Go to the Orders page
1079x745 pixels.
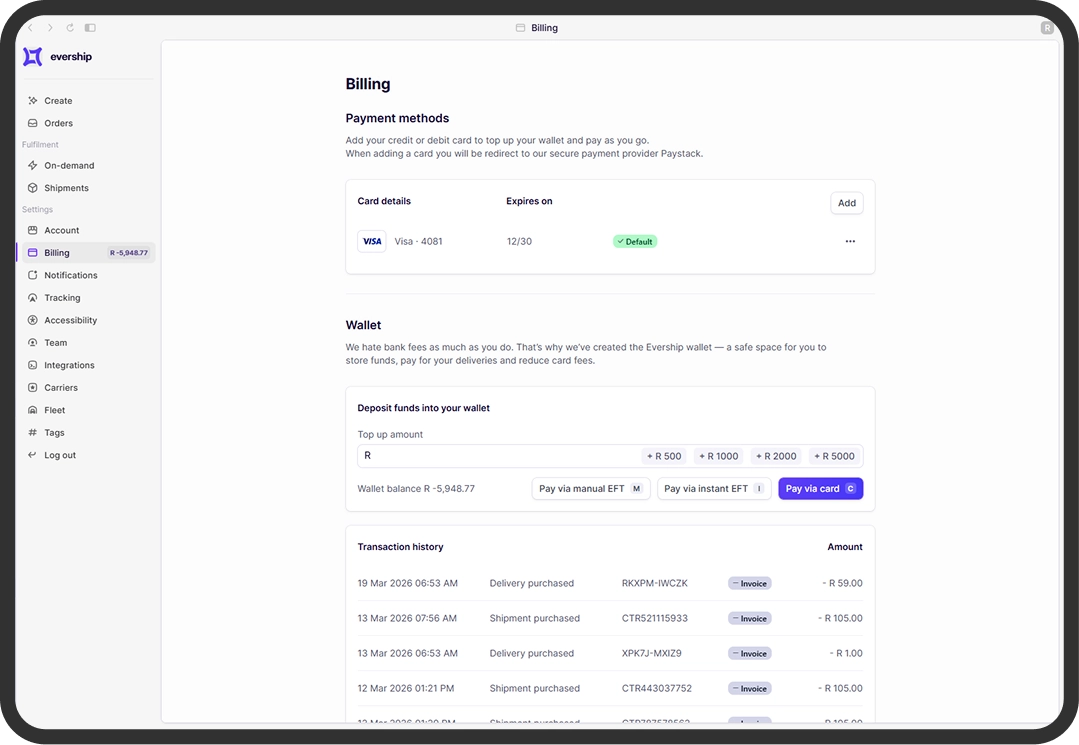pyautogui.click(x=58, y=124)
